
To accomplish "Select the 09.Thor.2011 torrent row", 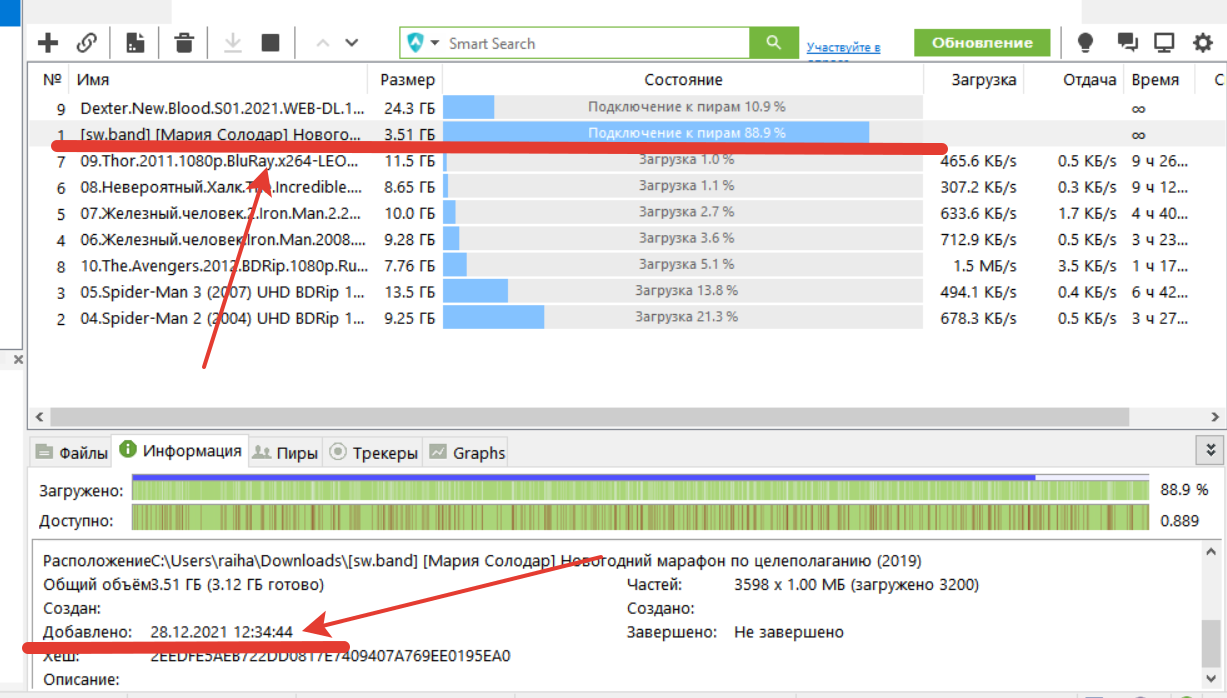I will pyautogui.click(x=222, y=160).
